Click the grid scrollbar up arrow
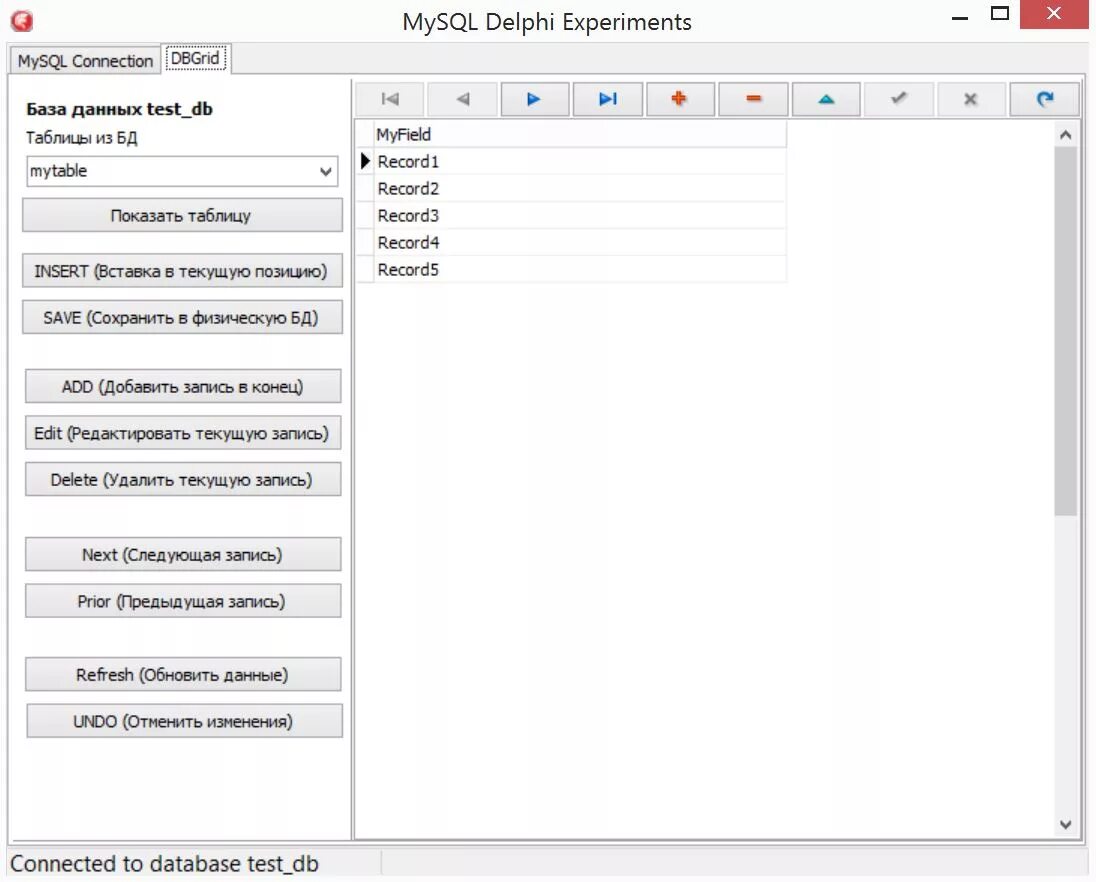This screenshot has height=882, width=1096. 1065,135
